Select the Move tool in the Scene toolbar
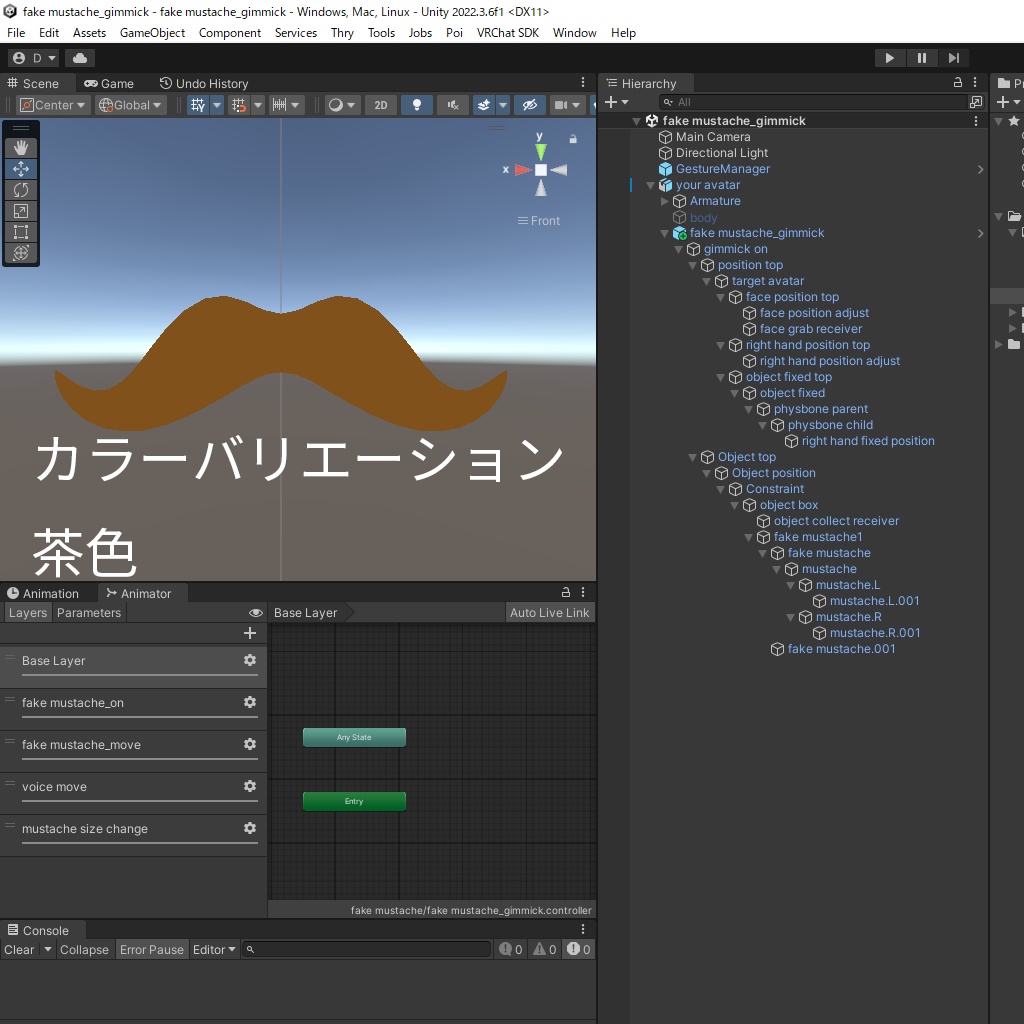Screen dimensions: 1024x1024 click(20, 169)
